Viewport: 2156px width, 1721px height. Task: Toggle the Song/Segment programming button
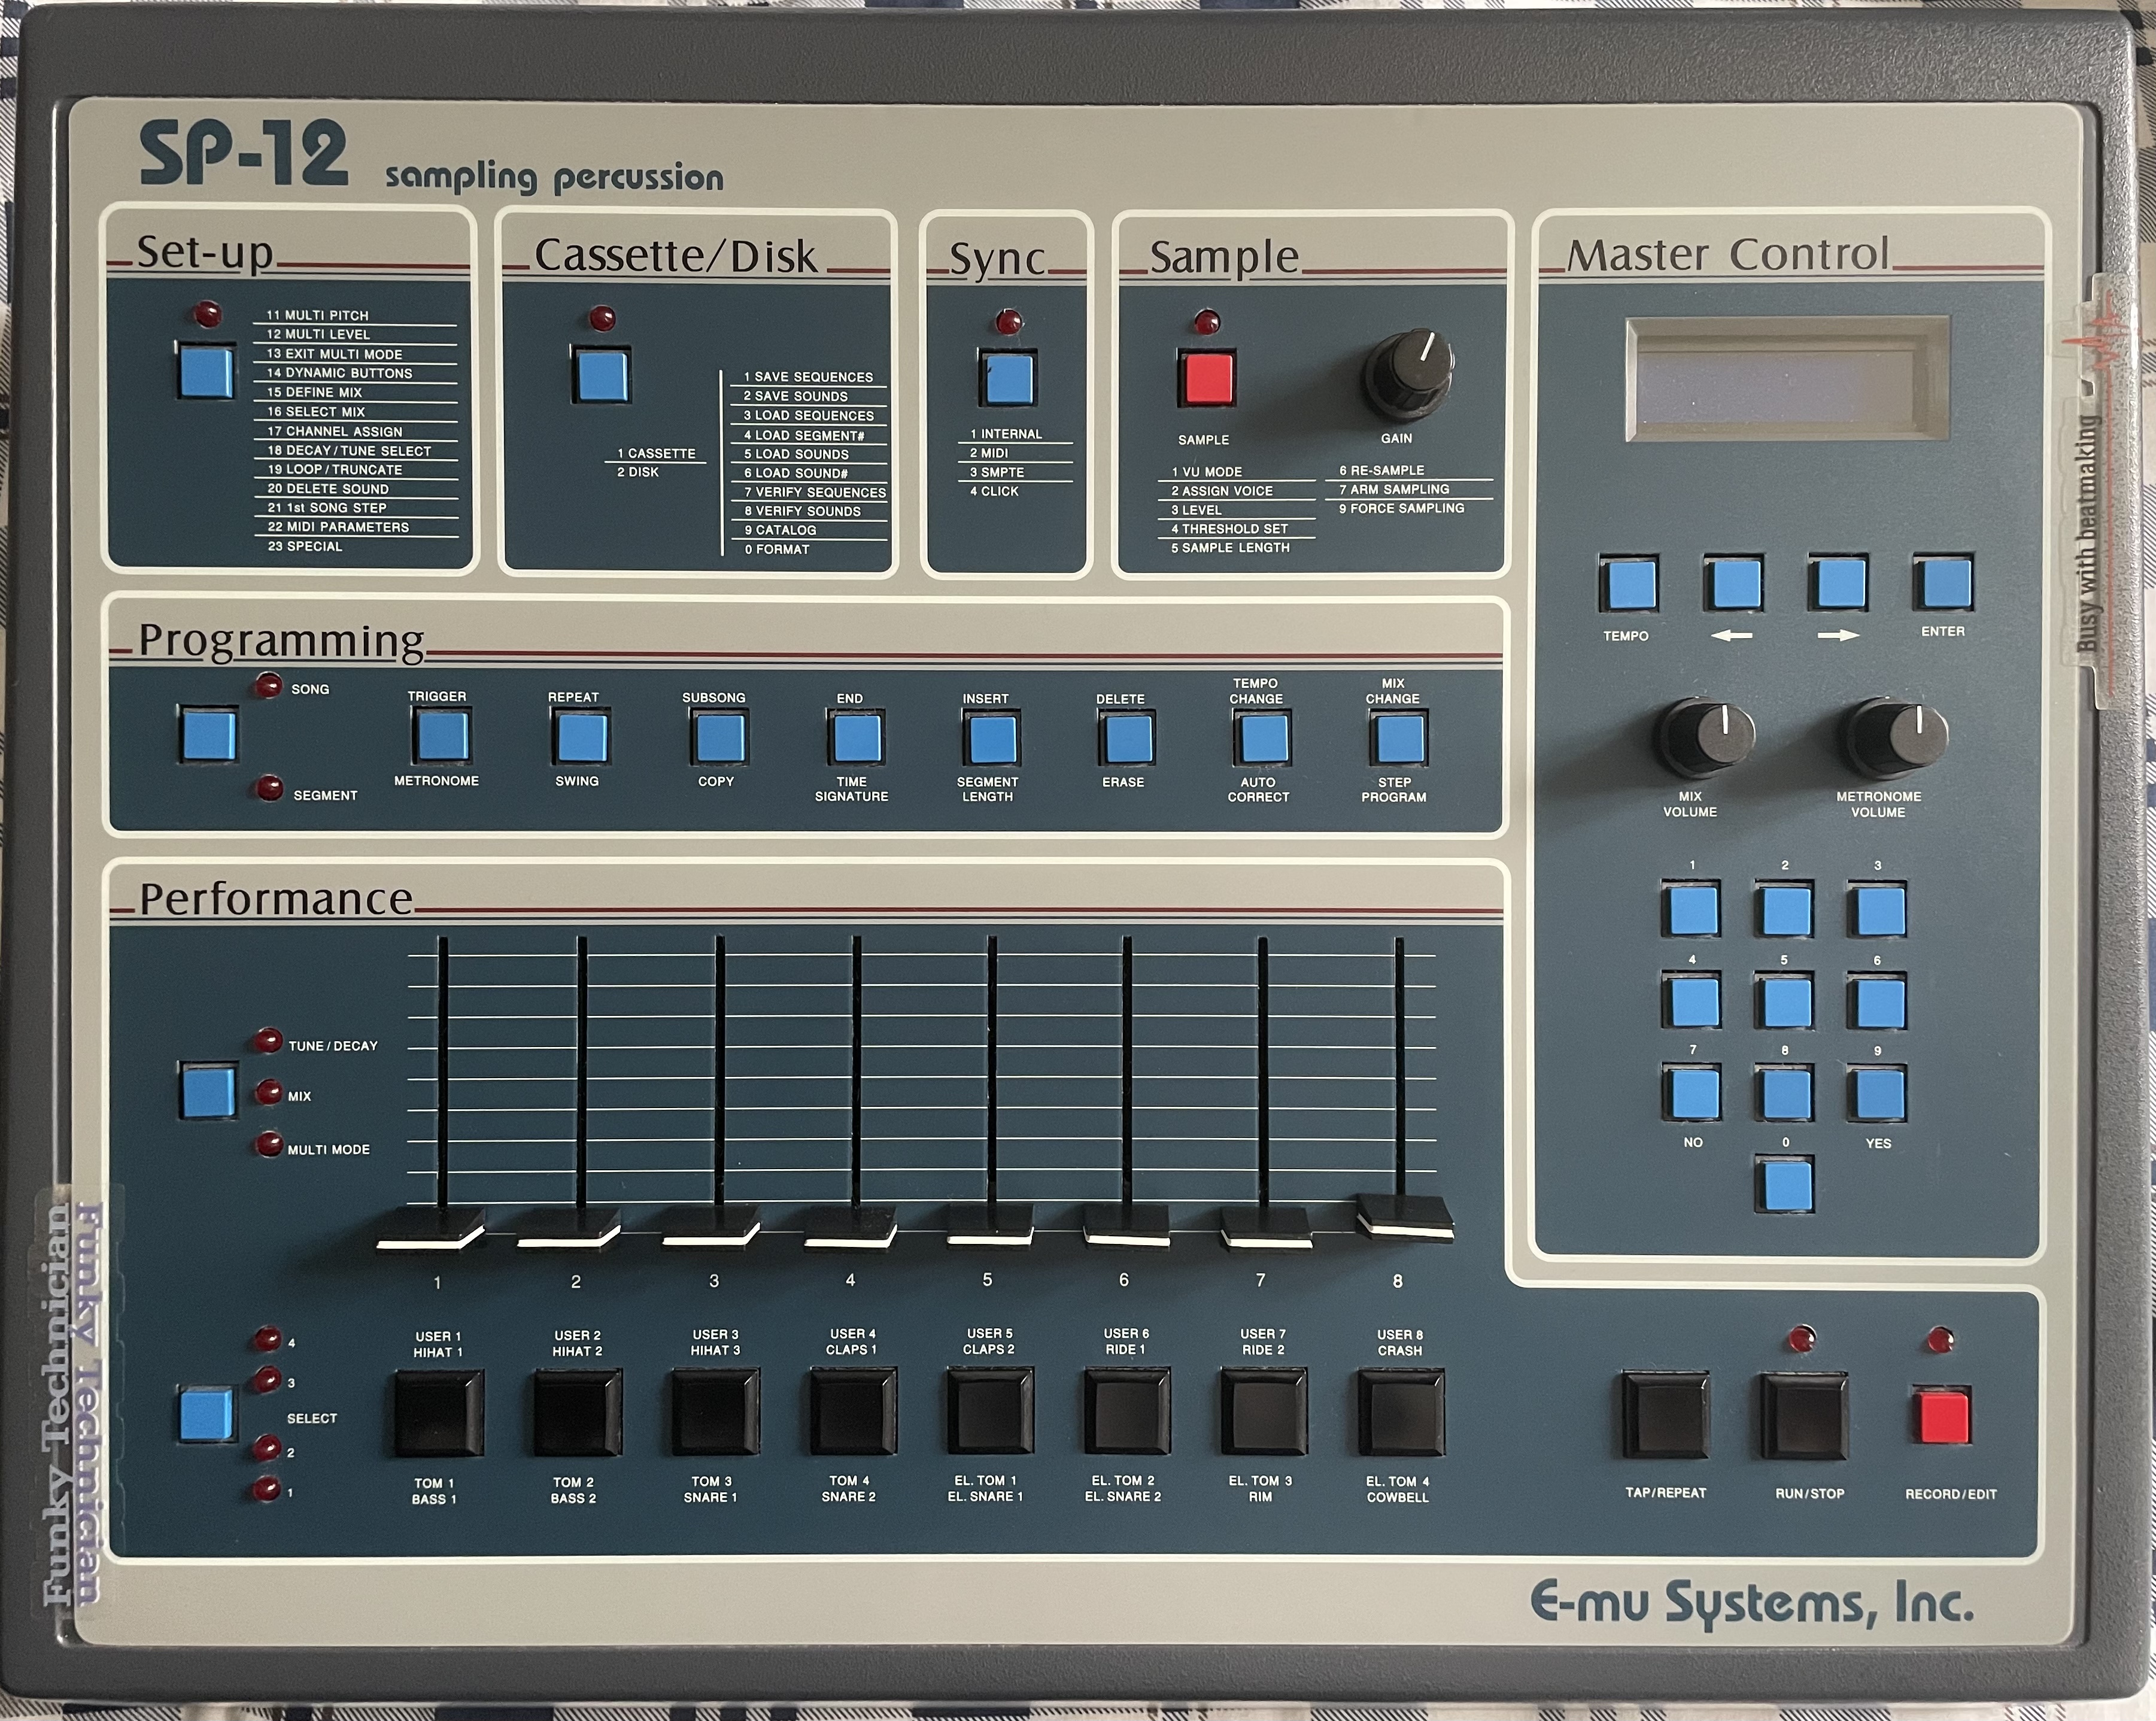(x=208, y=734)
